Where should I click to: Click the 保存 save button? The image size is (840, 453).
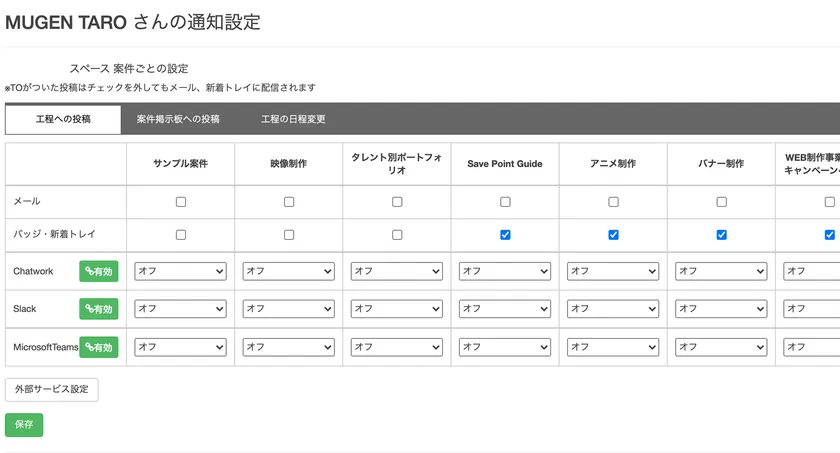tap(24, 425)
